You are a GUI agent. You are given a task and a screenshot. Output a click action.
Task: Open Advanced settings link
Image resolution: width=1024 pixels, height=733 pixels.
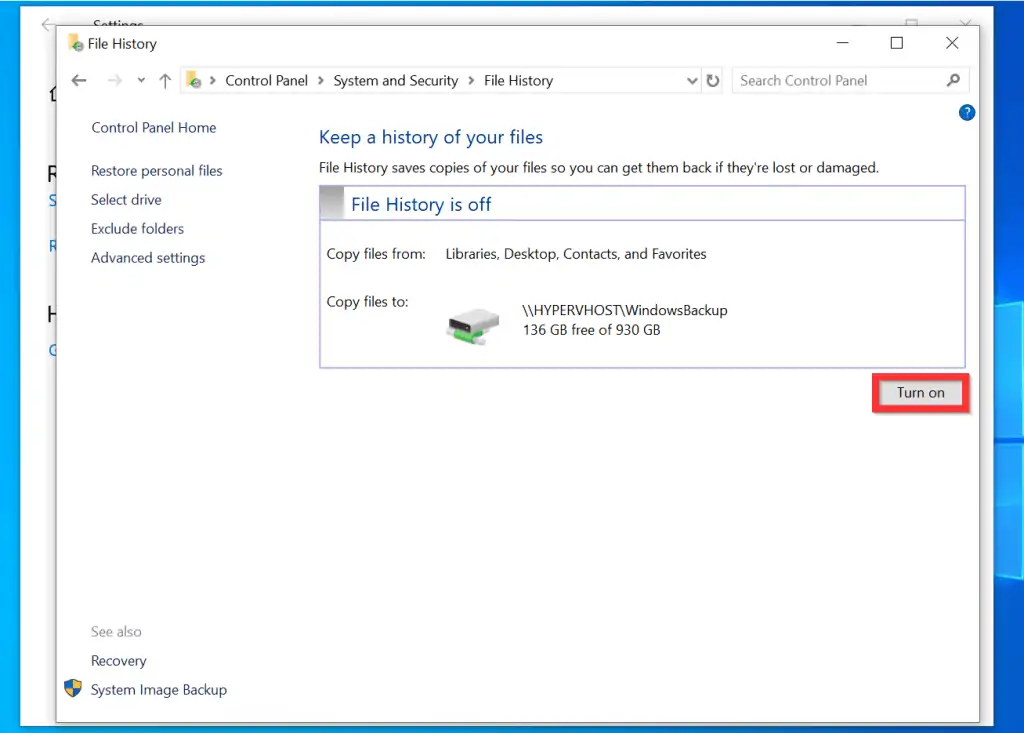(x=148, y=258)
